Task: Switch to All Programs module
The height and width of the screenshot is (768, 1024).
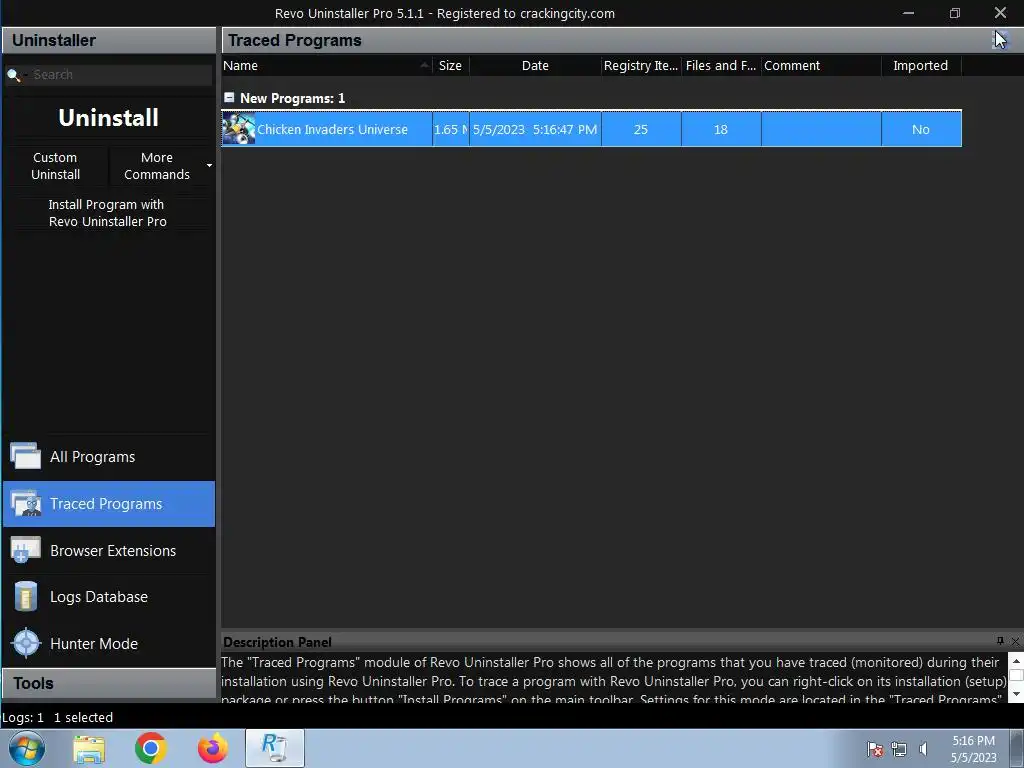Action: coord(108,456)
